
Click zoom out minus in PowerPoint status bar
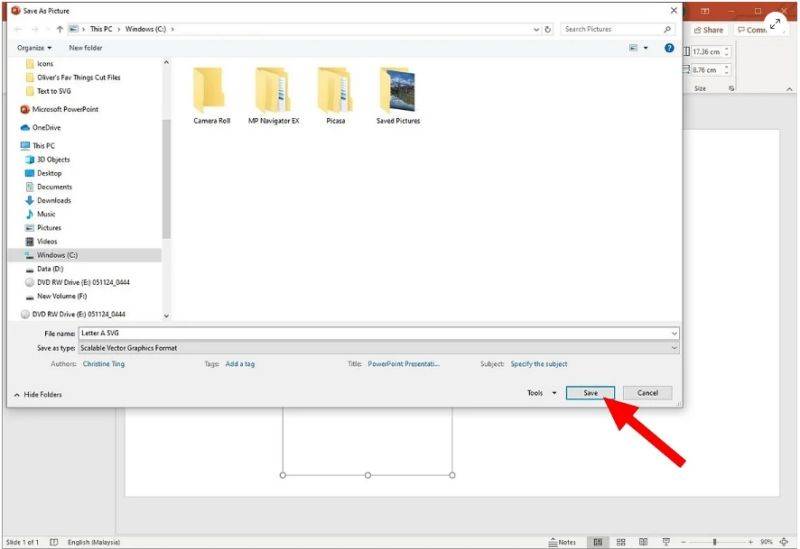[683, 542]
